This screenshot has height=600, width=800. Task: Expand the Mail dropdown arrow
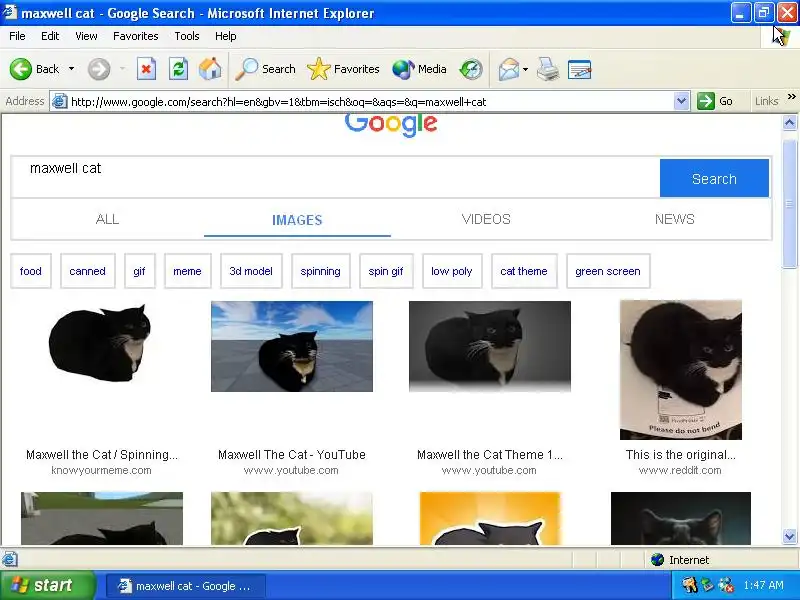526,69
